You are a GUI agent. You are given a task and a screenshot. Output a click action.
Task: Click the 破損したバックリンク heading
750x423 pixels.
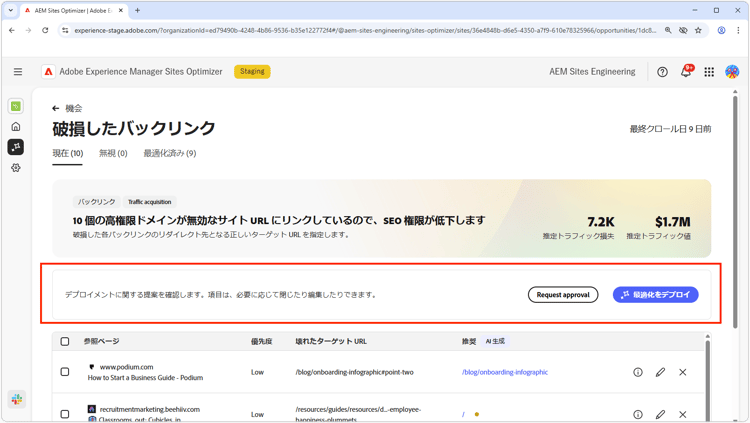pyautogui.click(x=134, y=128)
